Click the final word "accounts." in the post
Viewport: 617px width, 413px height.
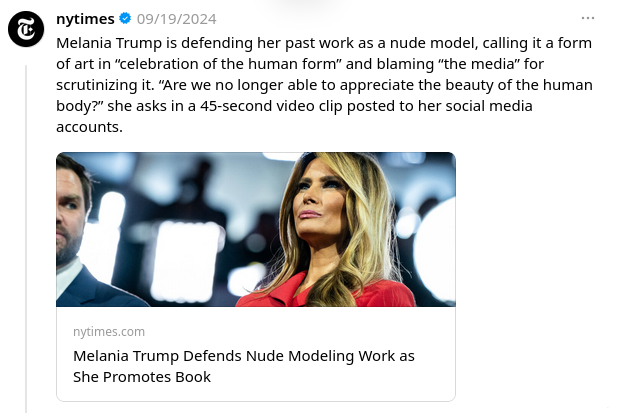click(x=89, y=127)
